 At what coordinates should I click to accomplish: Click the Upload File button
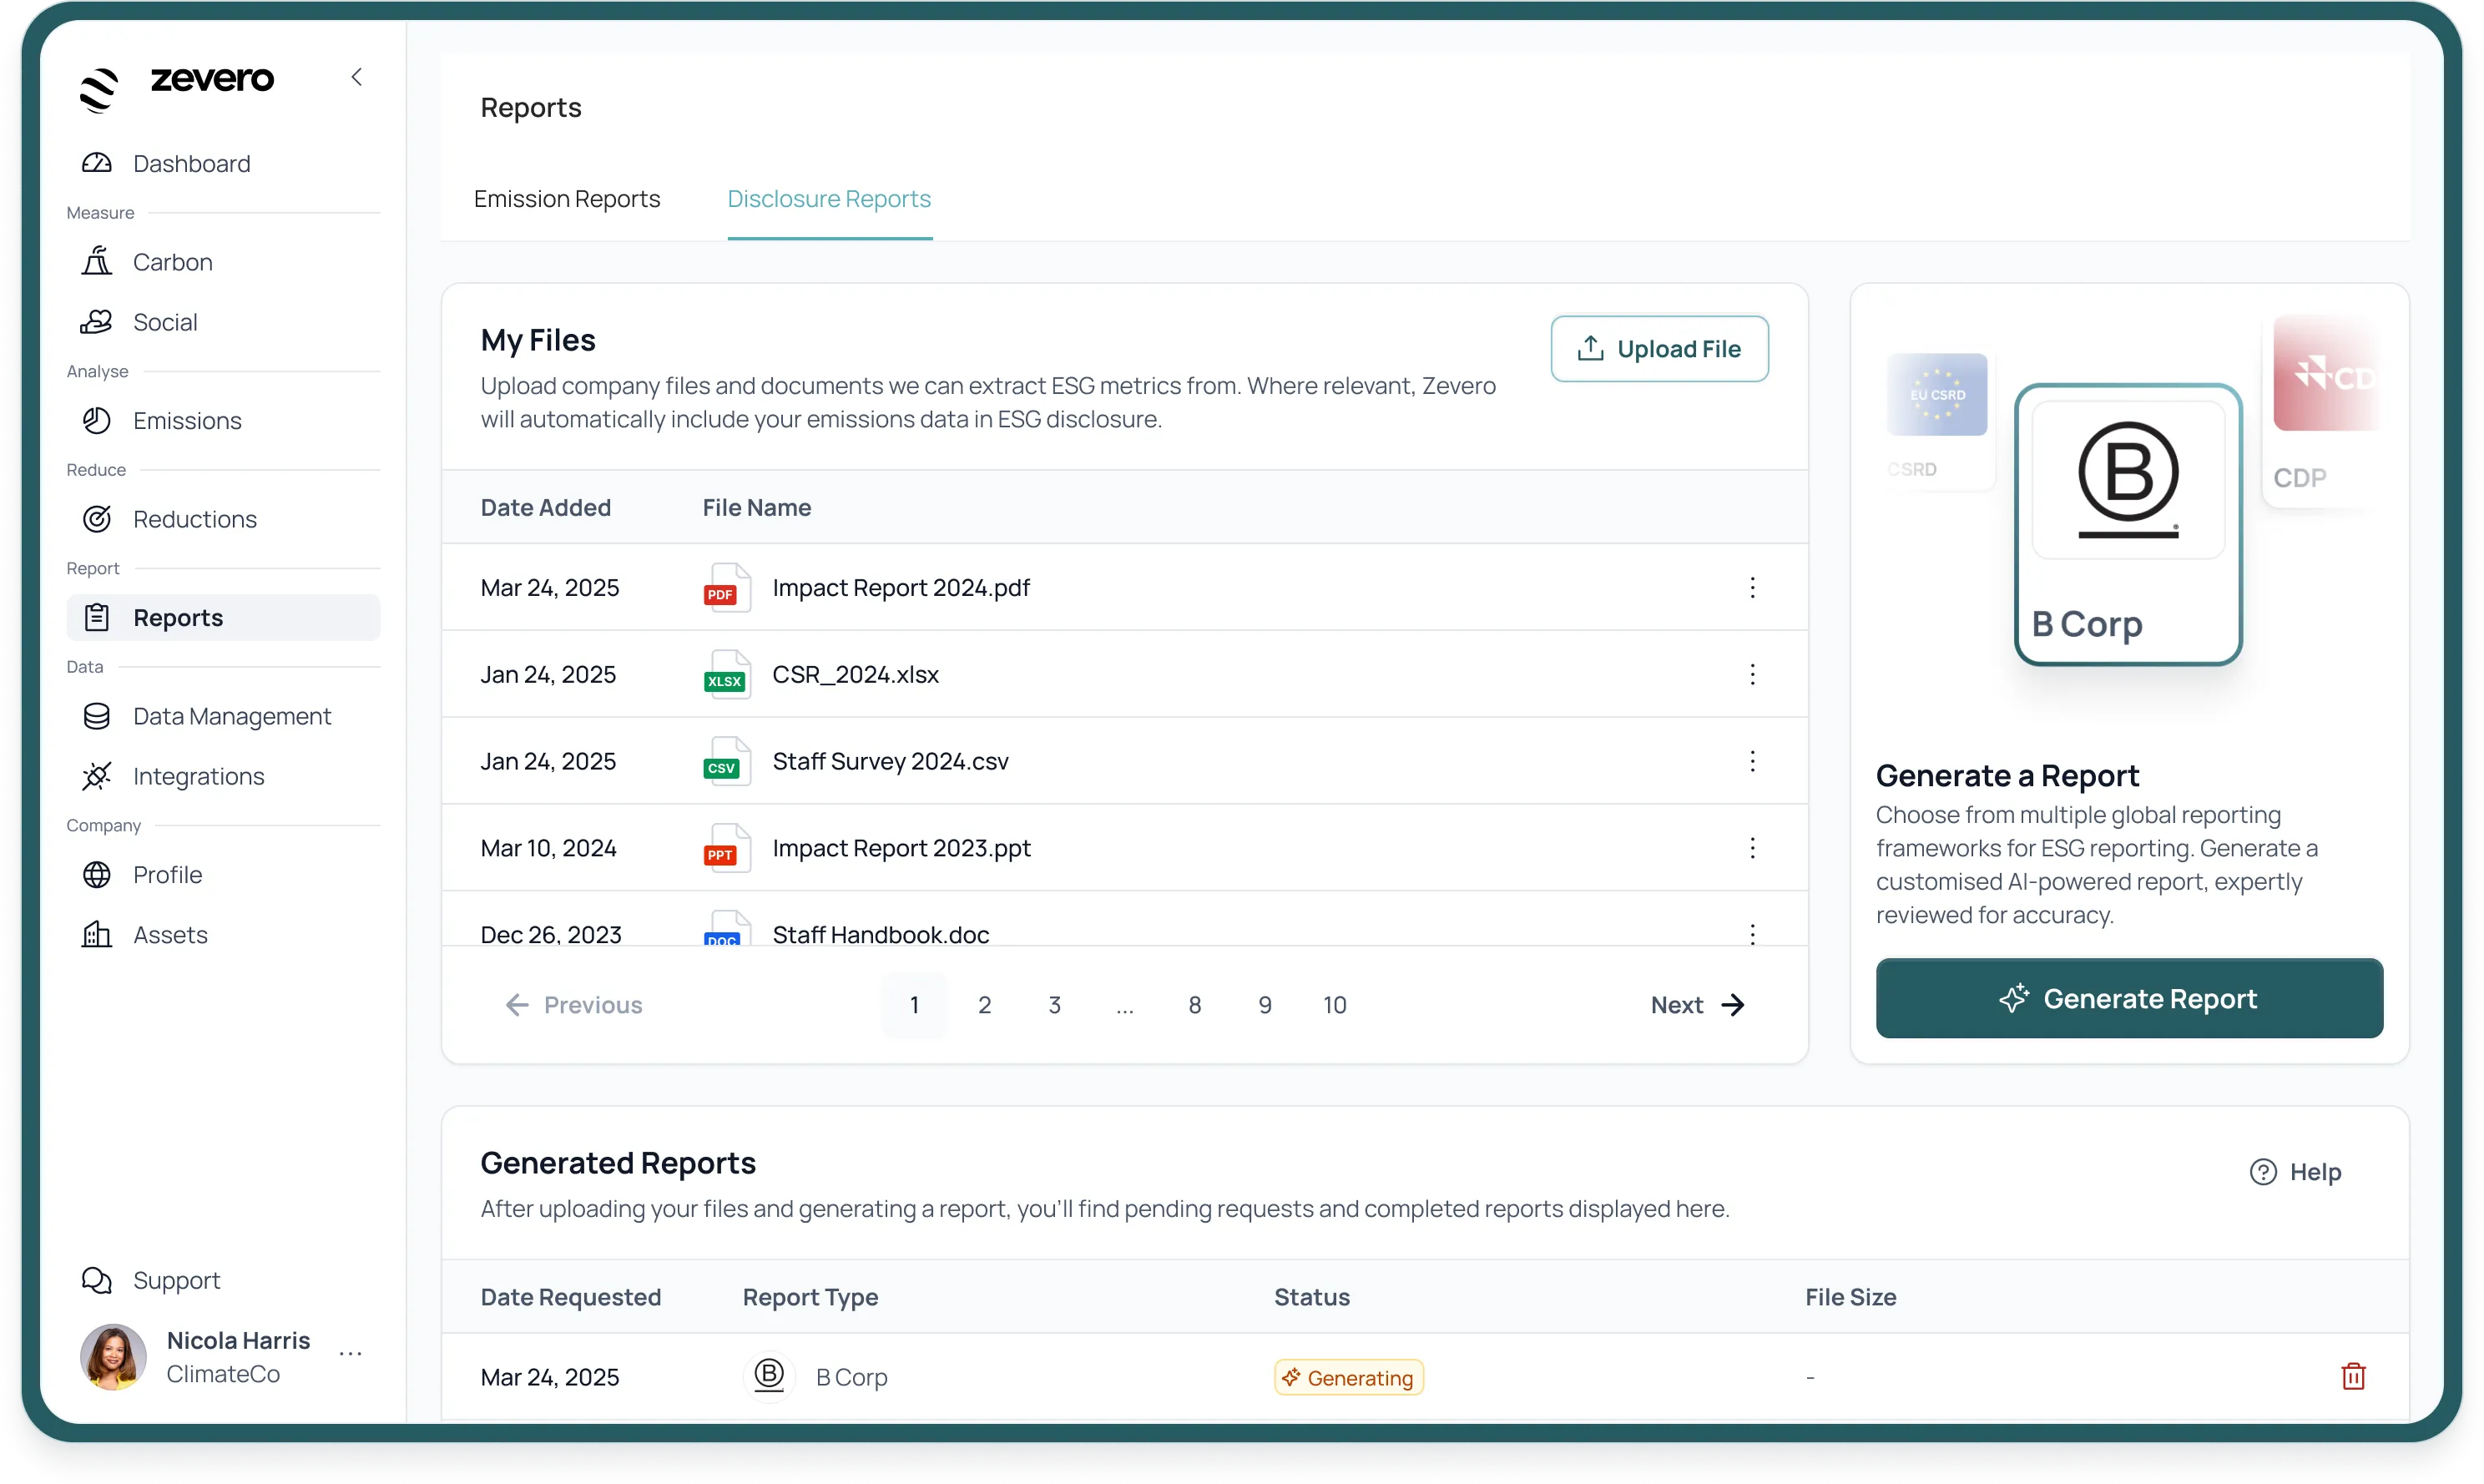1659,348
